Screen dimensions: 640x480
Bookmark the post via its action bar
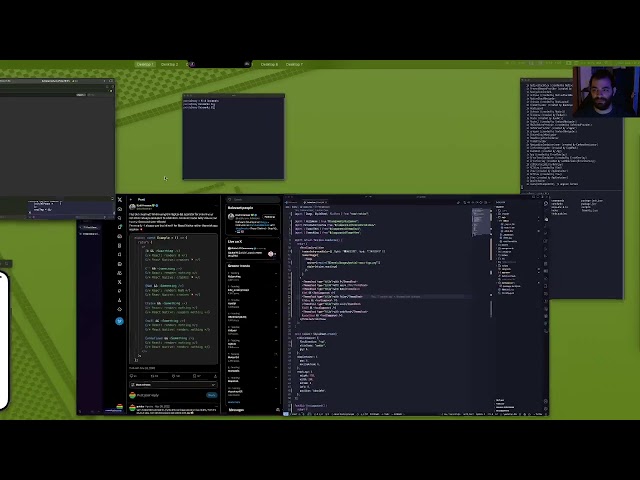195,376
